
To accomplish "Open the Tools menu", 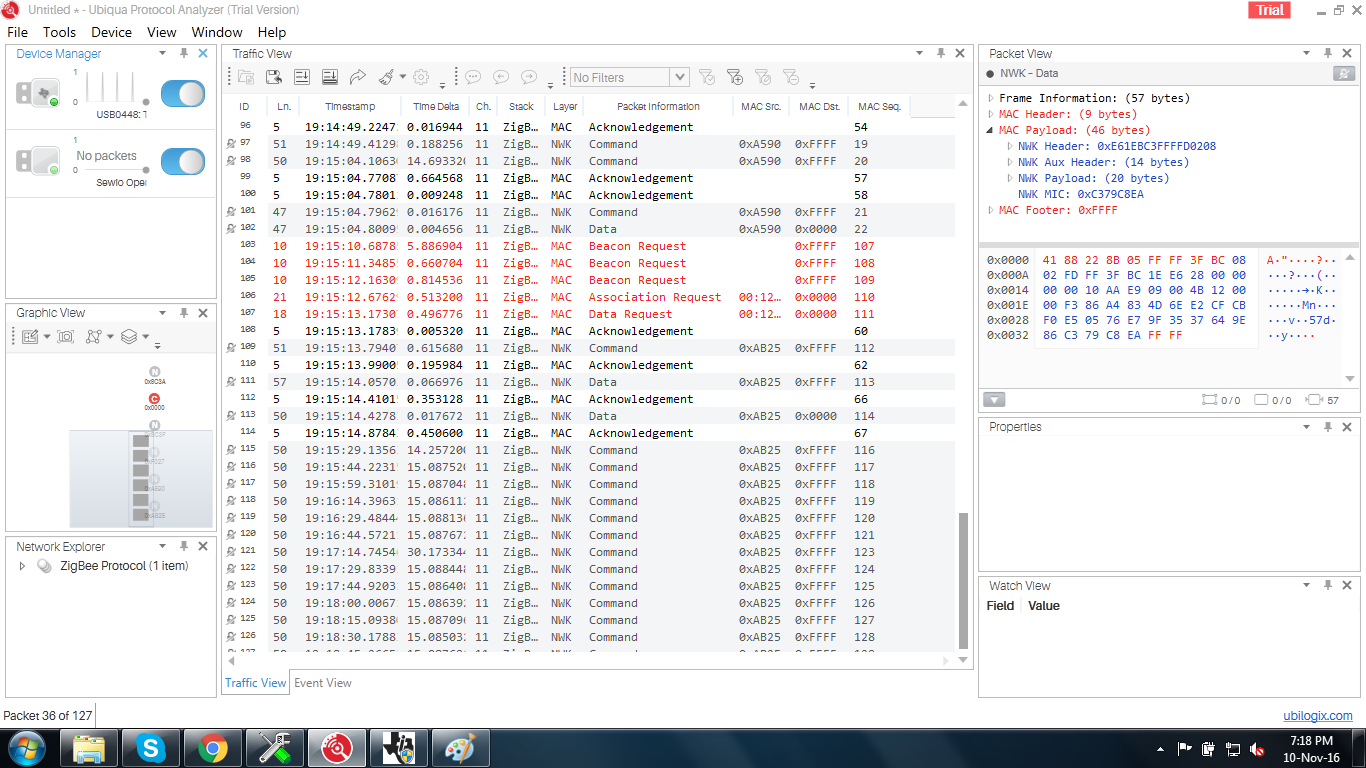I will [x=60, y=32].
